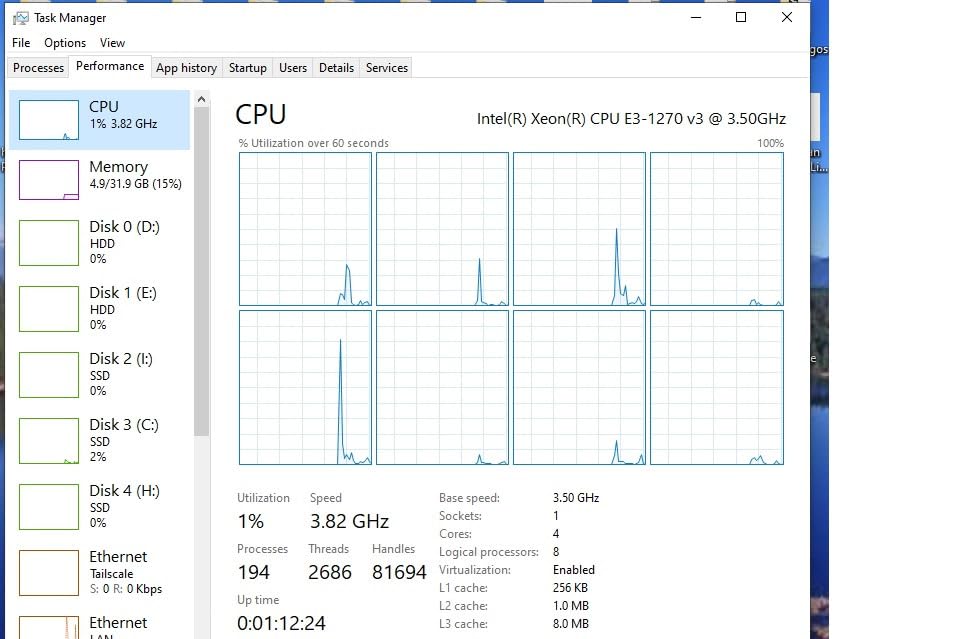Viewport: 960px width, 639px height.
Task: Click the first logical processor utilization graph
Action: tap(305, 229)
